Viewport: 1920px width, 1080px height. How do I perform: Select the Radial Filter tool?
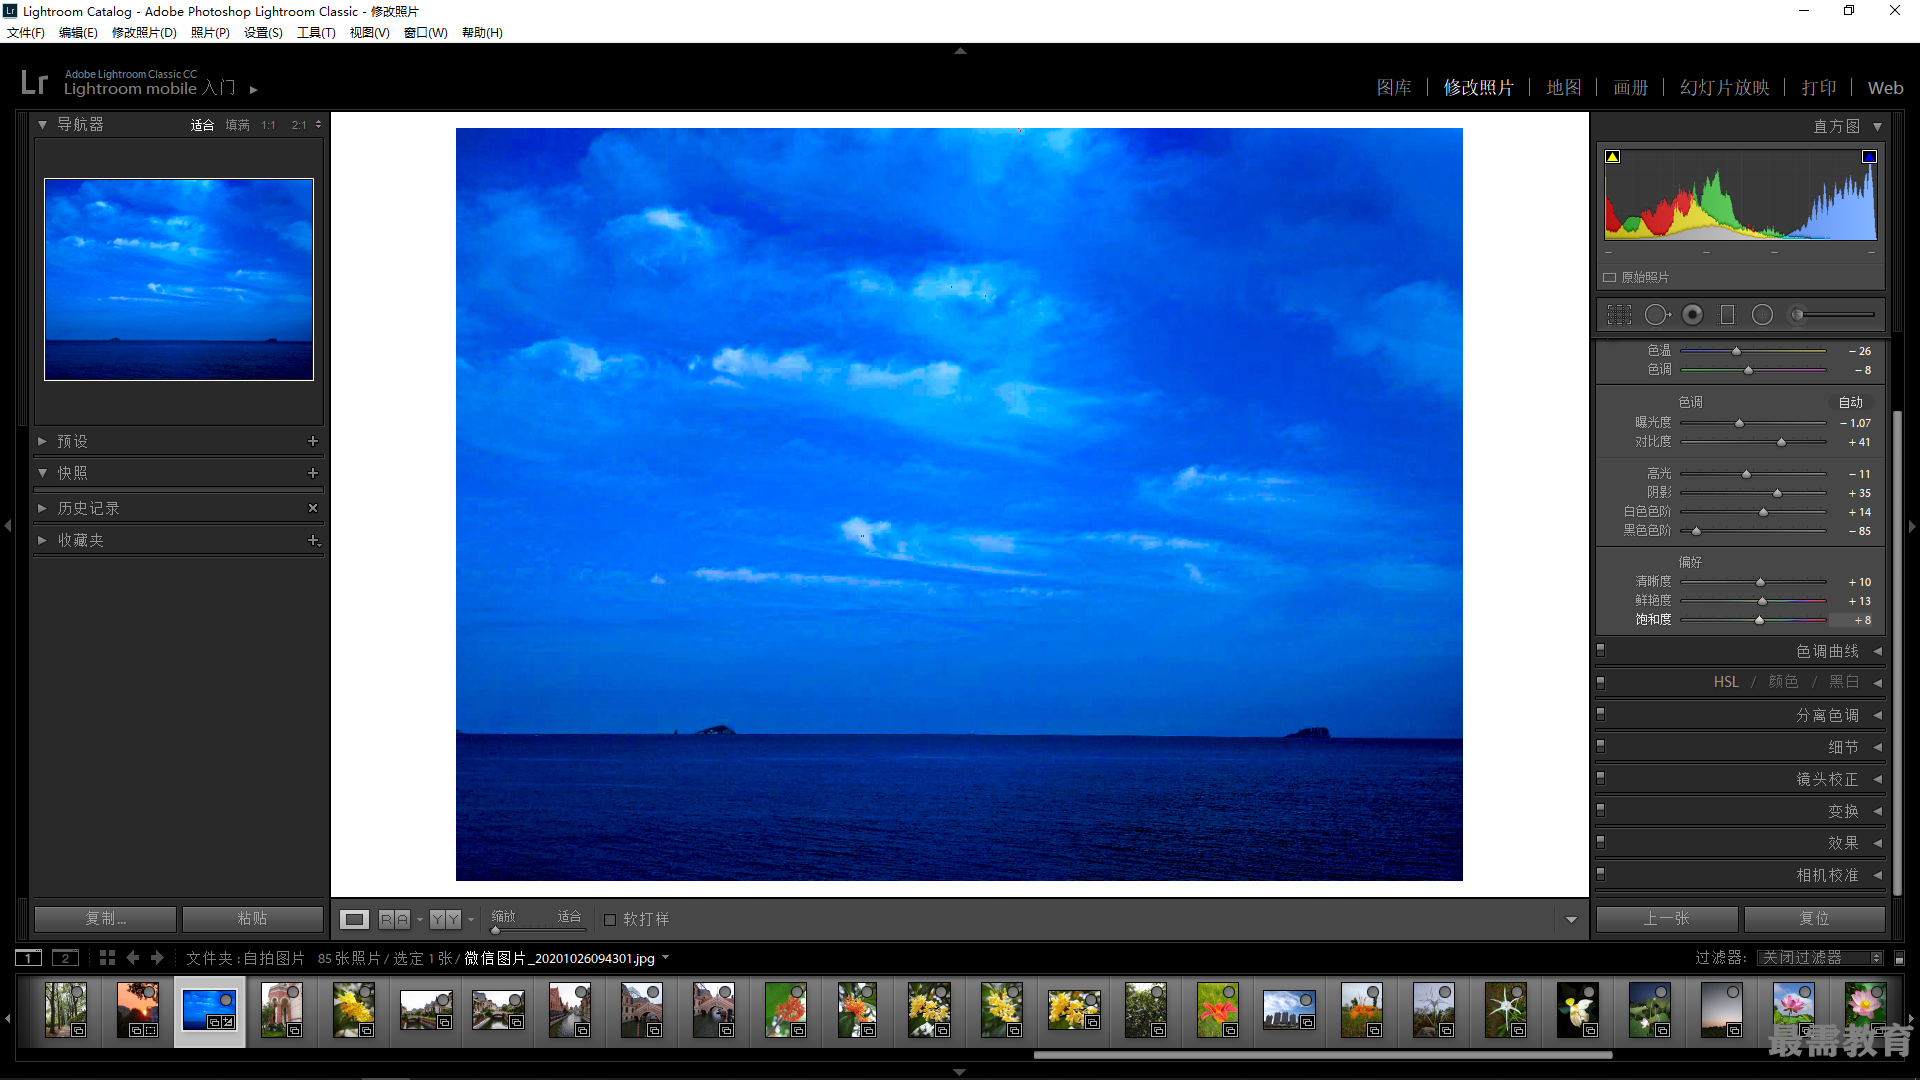pyautogui.click(x=1762, y=315)
